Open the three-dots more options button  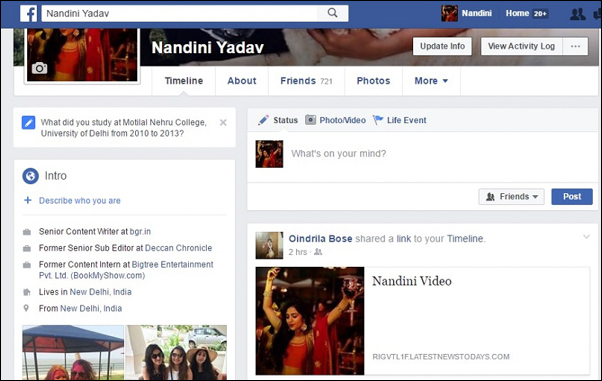[x=575, y=46]
